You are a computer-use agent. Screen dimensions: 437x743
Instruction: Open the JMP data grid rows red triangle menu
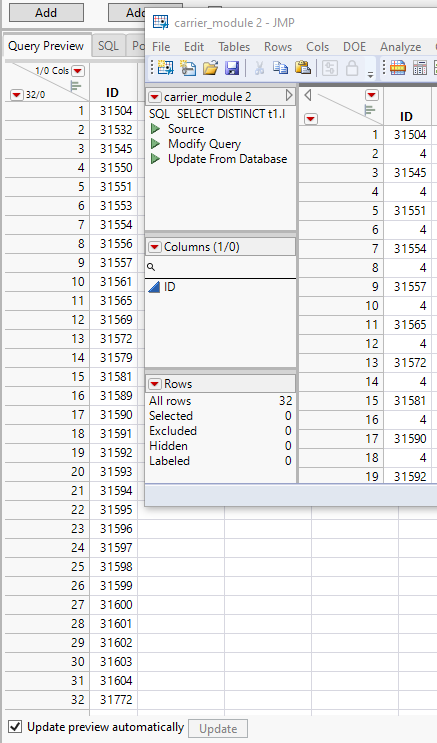310,118
